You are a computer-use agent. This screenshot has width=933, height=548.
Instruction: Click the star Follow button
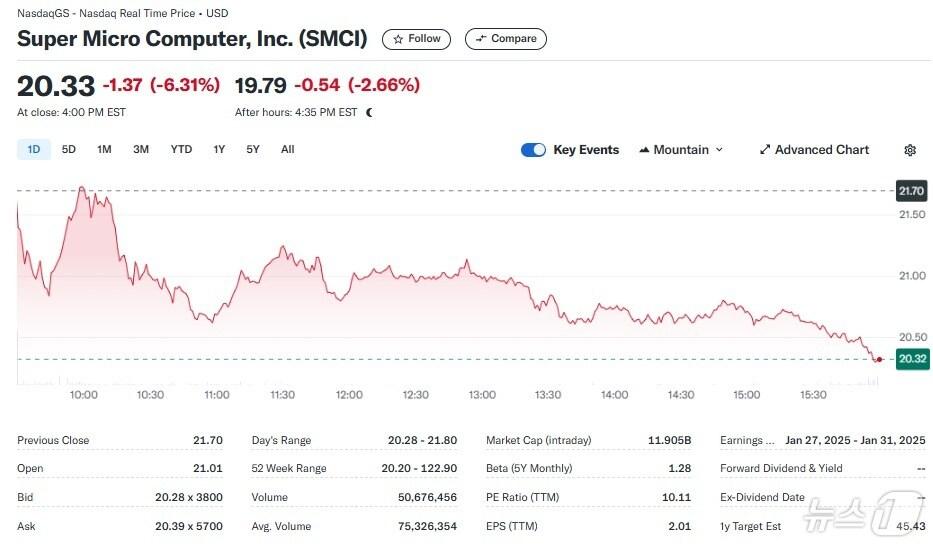(x=416, y=39)
